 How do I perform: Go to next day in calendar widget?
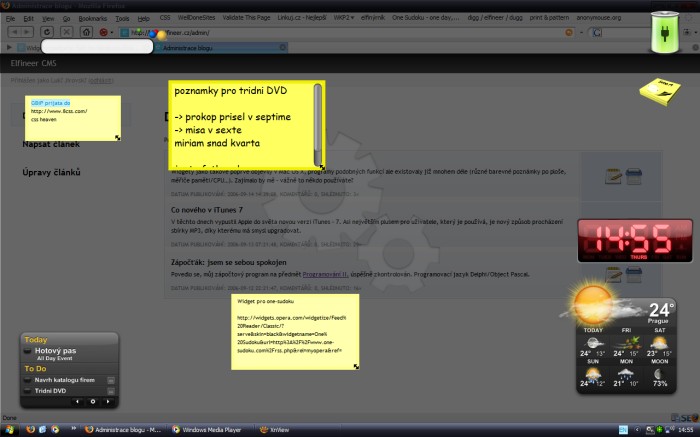pos(108,402)
